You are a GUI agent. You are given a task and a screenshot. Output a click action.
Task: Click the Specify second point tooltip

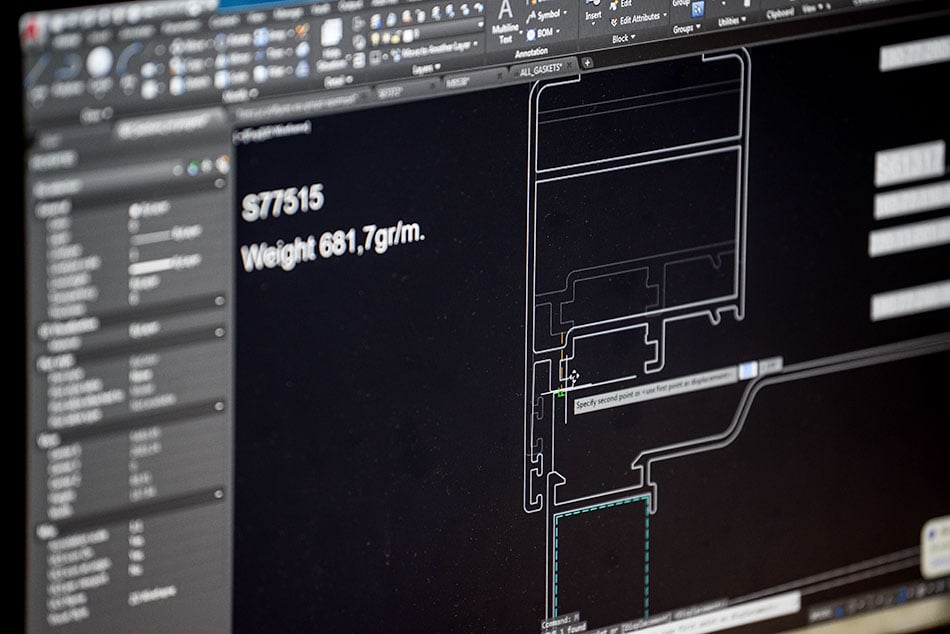coord(654,390)
